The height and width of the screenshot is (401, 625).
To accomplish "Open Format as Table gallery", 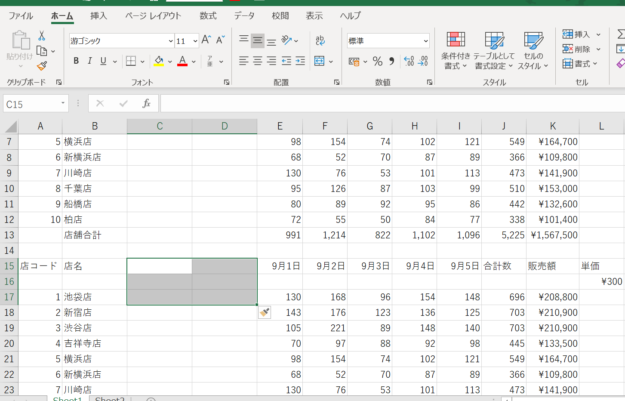I will 494,50.
